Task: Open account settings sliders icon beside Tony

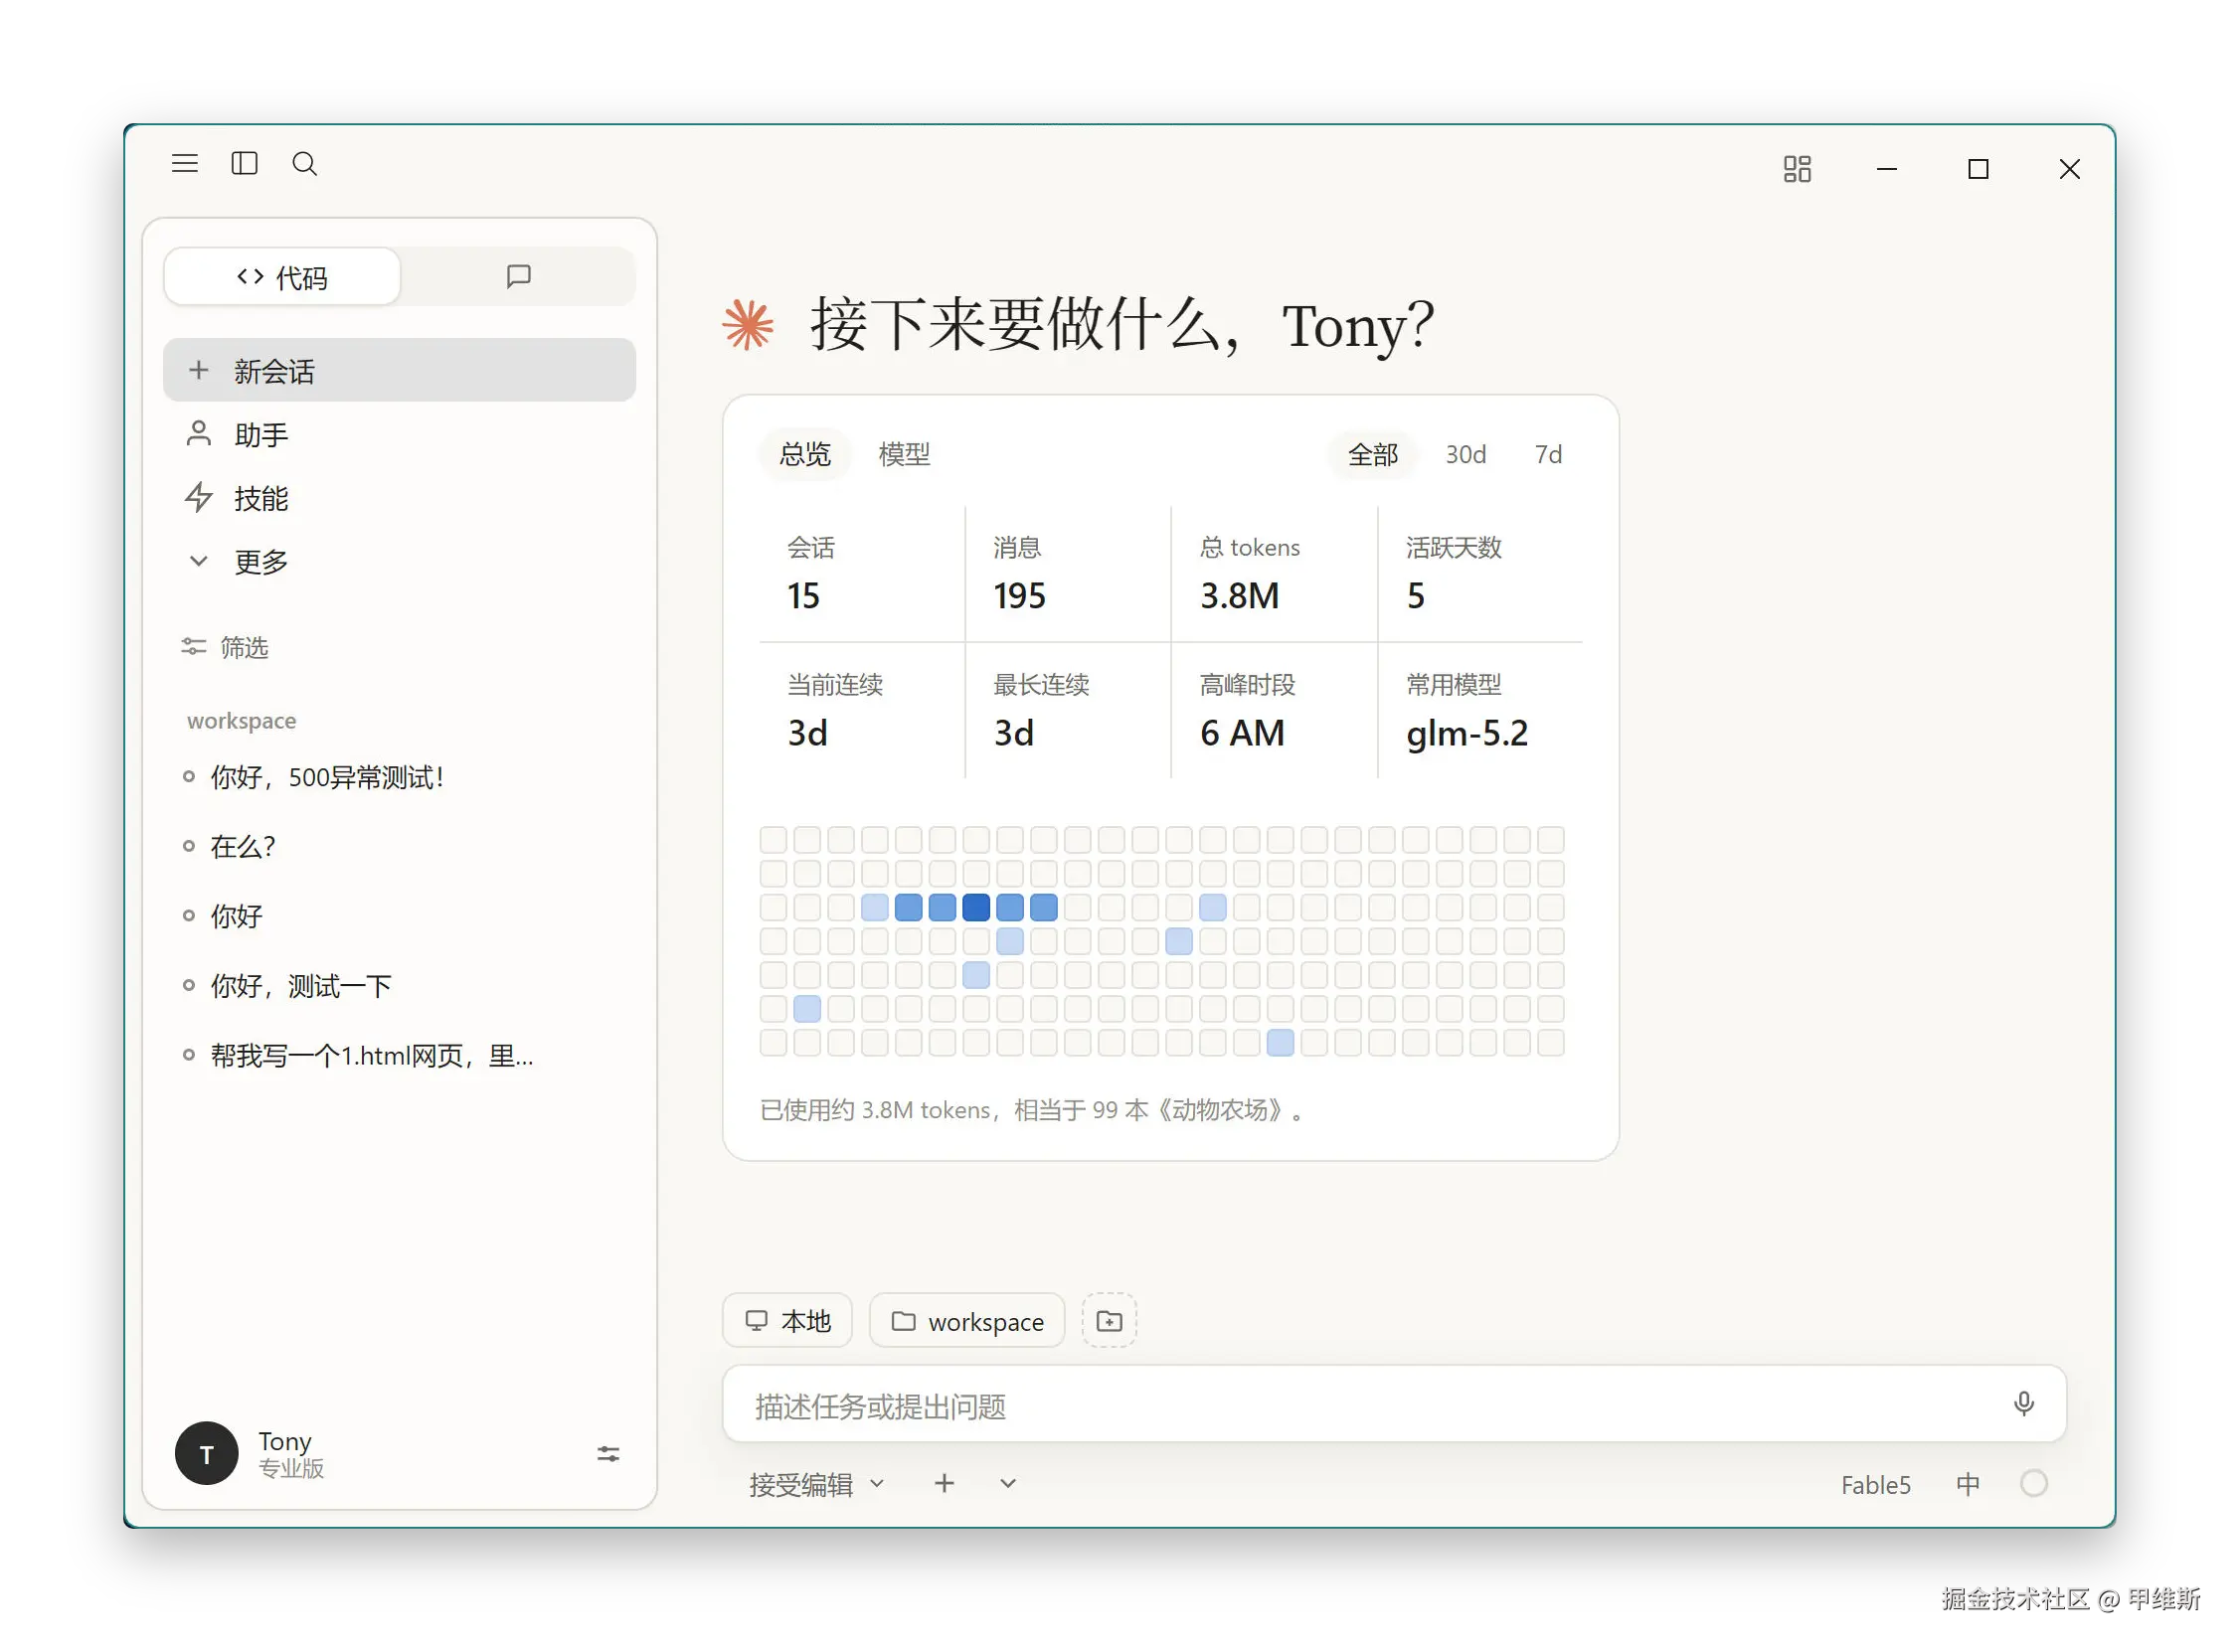Action: click(608, 1455)
